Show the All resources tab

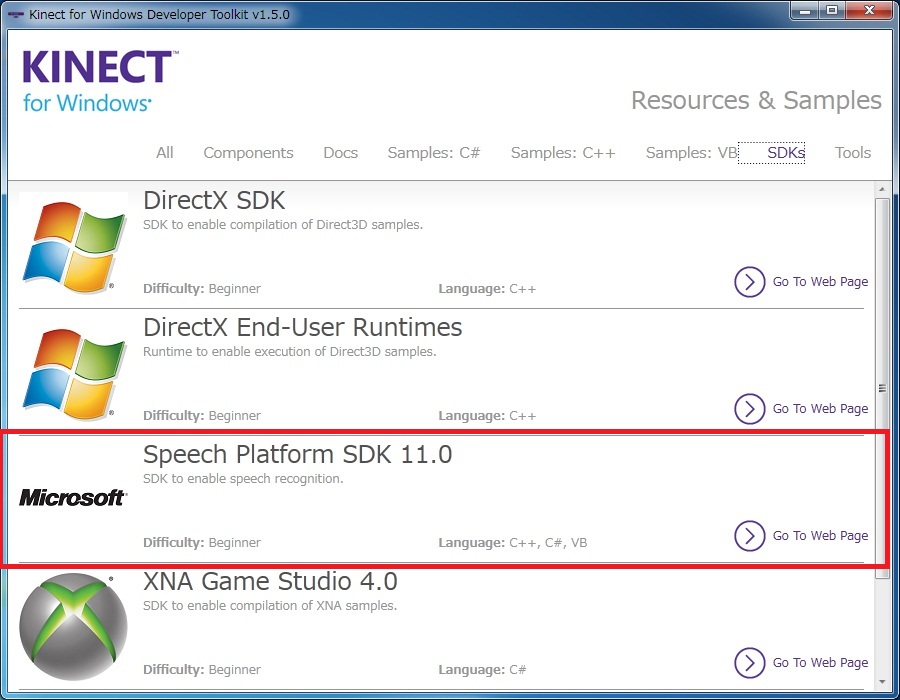tap(165, 153)
